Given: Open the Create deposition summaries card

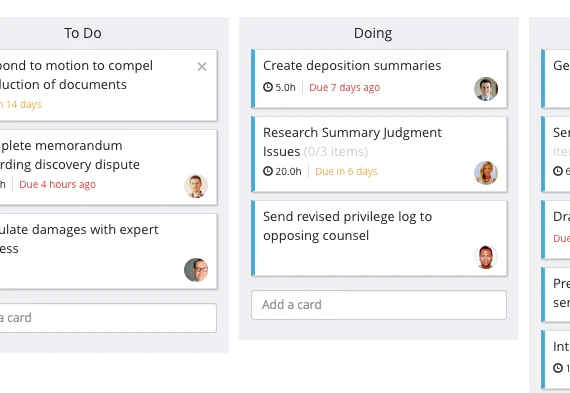Looking at the screenshot, I should click(x=379, y=79).
